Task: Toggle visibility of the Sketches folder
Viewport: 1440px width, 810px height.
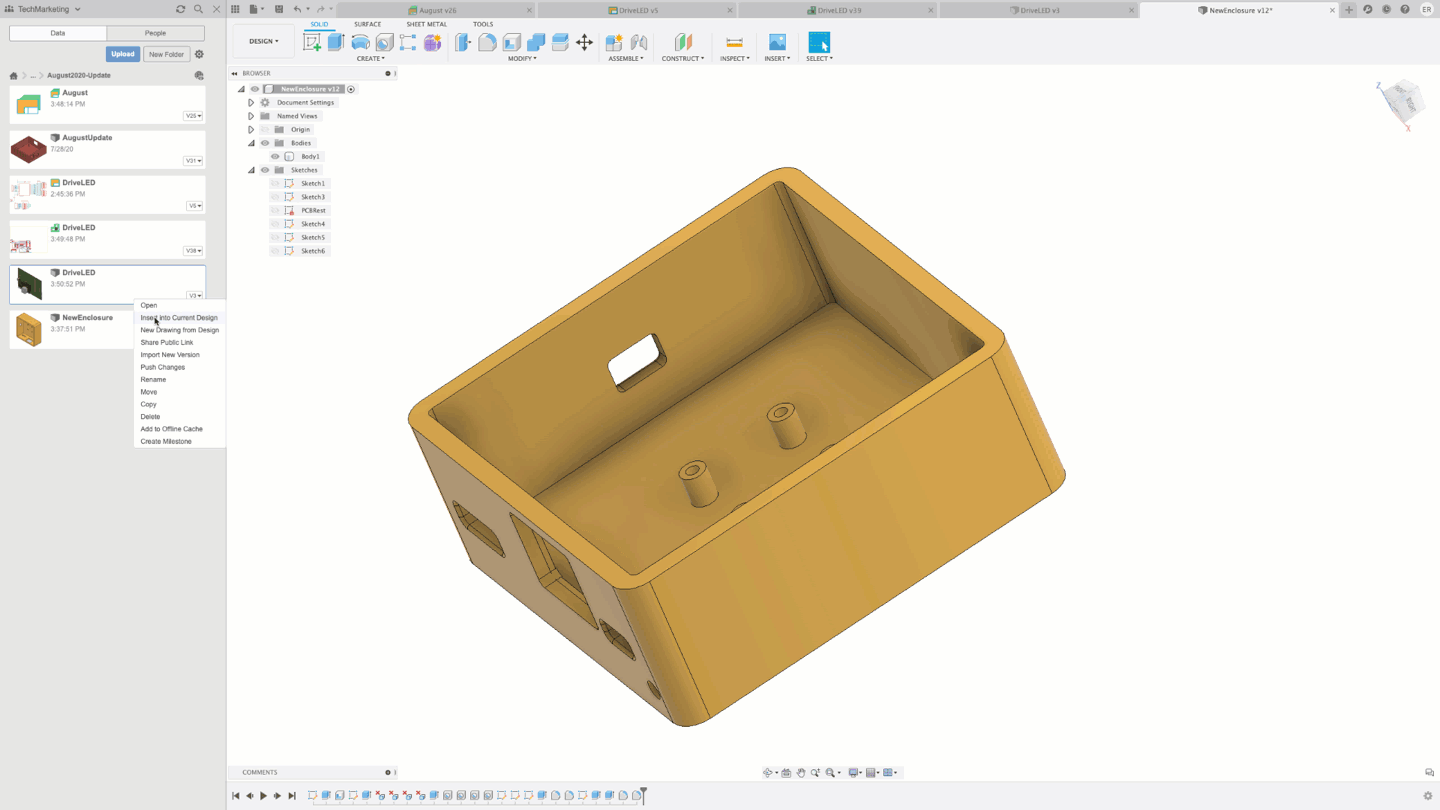Action: pyautogui.click(x=265, y=170)
